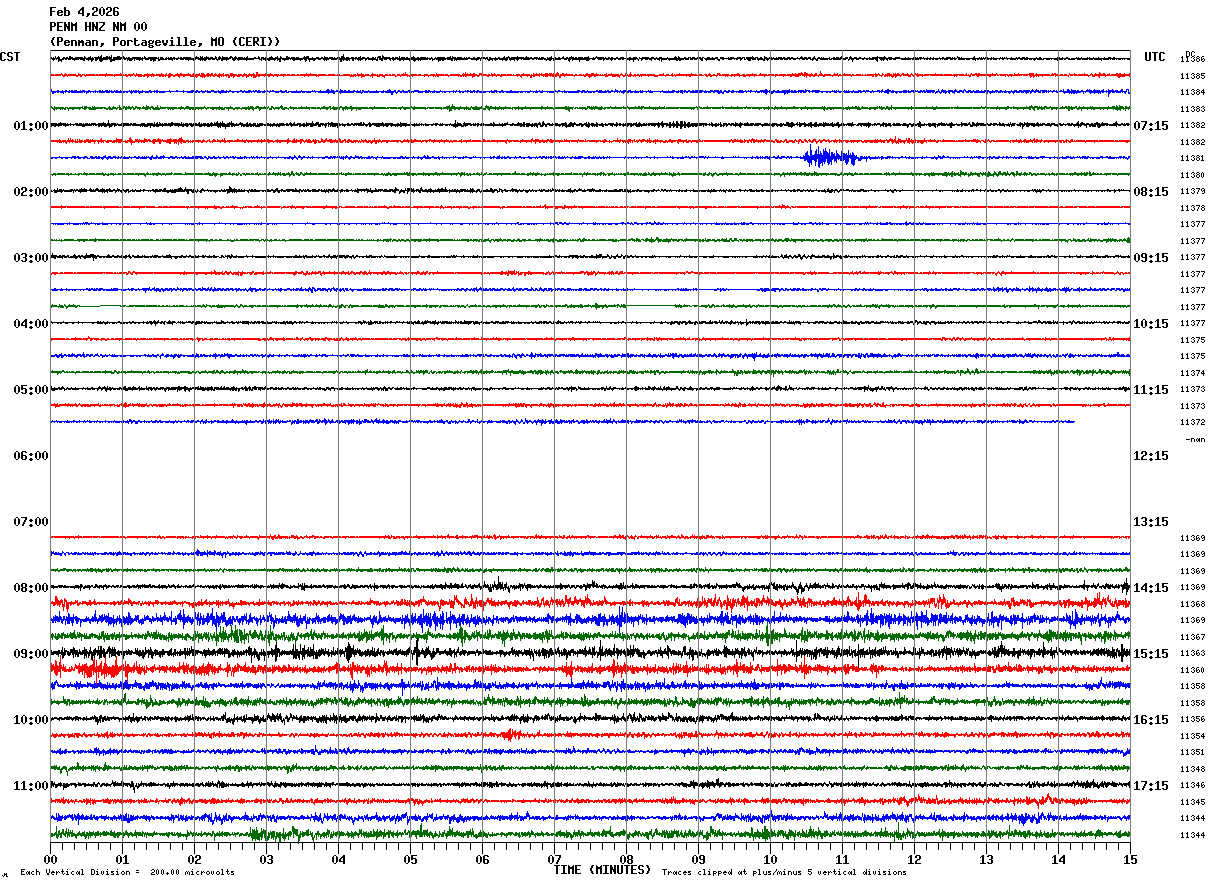Click the "11360" DC offset value
The height and width of the screenshot is (886, 1210).
coord(1192,670)
